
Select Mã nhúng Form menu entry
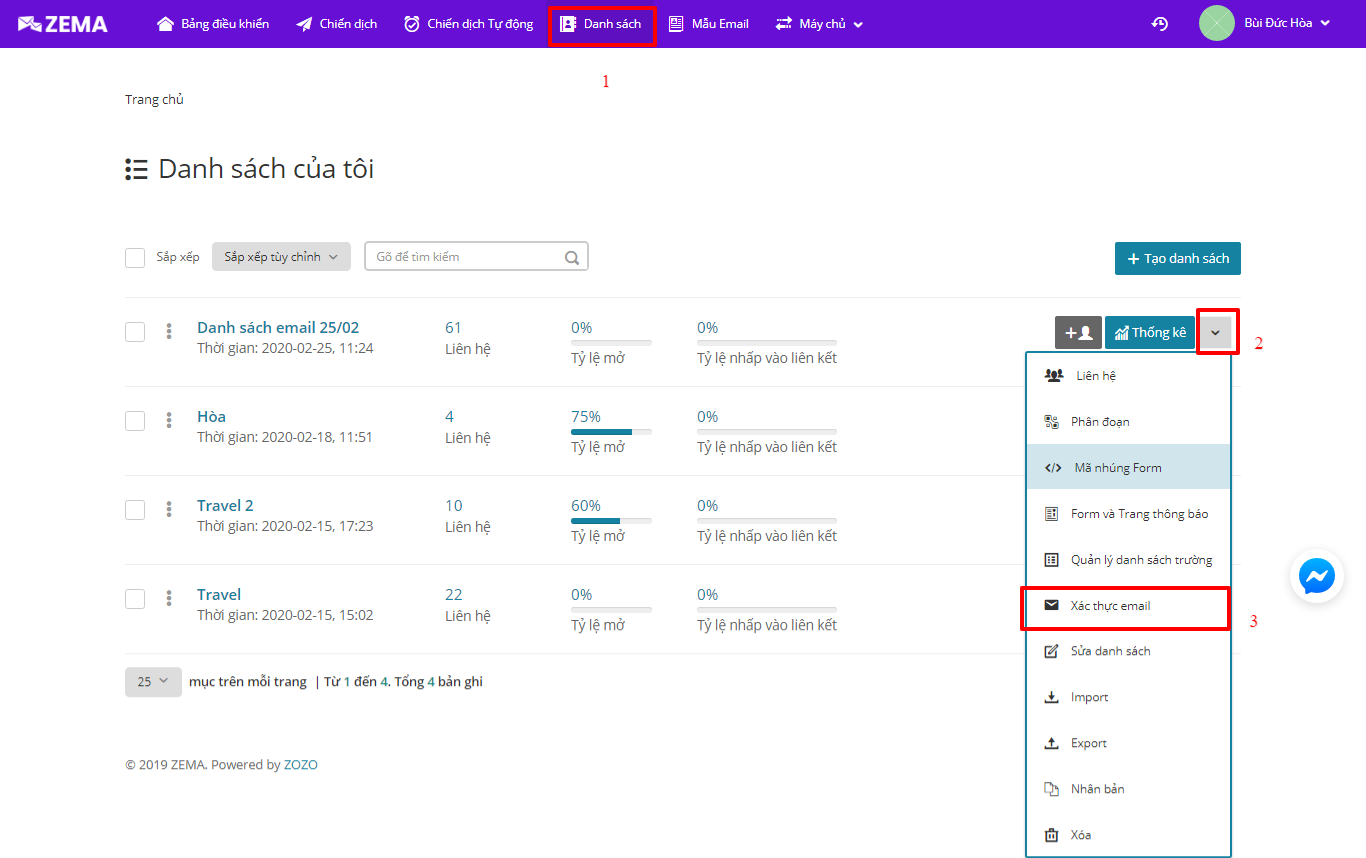[1129, 467]
